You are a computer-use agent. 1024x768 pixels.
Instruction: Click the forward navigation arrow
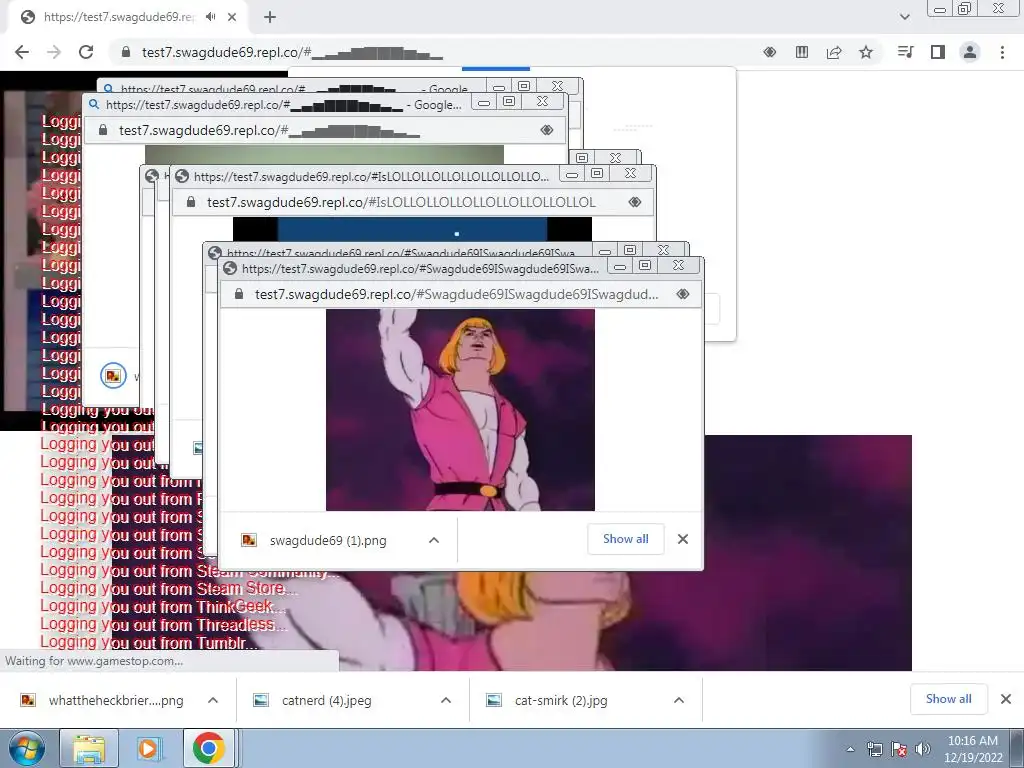(54, 52)
